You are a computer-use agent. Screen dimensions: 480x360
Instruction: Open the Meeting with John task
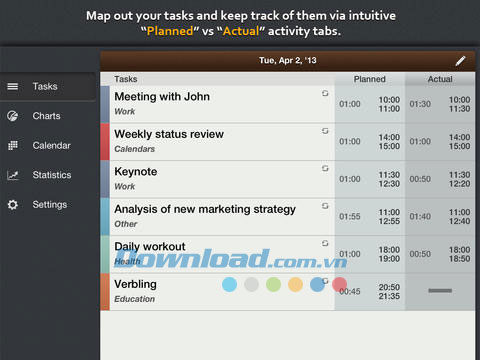[217, 104]
